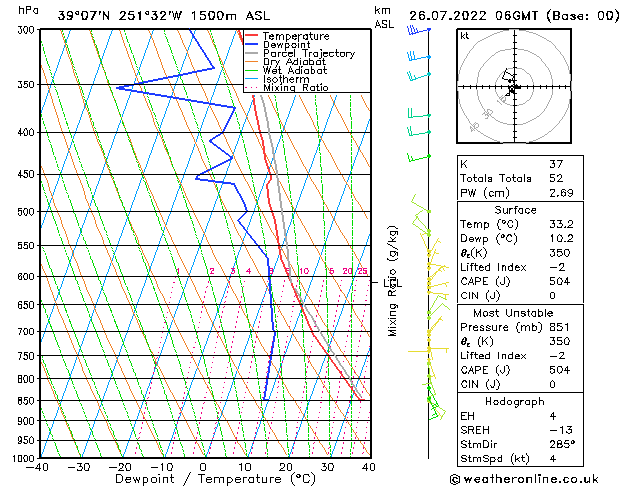Click the 'Wet Adiabat' legend entry
This screenshot has width=629, height=486.
295,71
